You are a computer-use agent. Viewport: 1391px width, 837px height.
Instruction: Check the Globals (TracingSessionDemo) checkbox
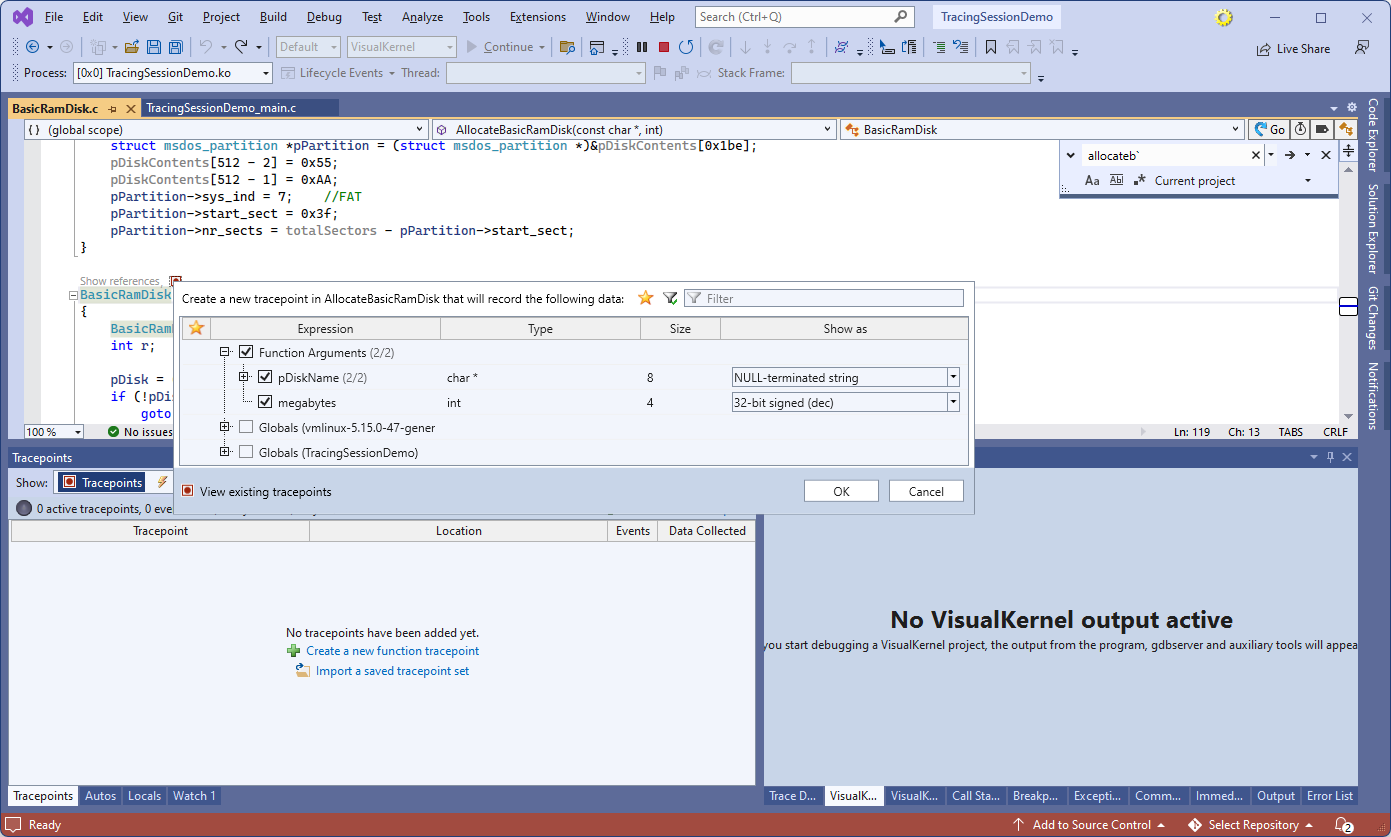coord(246,453)
